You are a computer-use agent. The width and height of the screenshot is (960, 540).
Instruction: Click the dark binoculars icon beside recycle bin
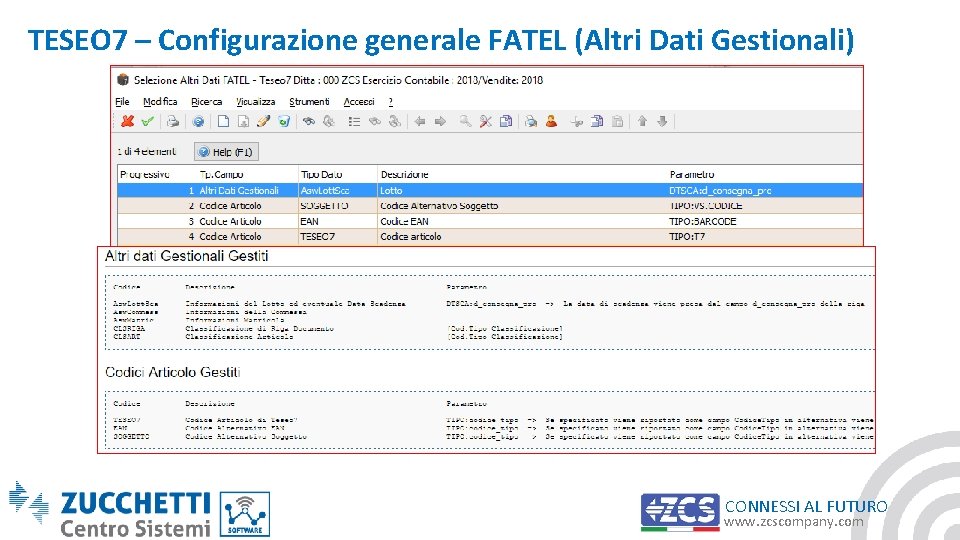point(309,121)
